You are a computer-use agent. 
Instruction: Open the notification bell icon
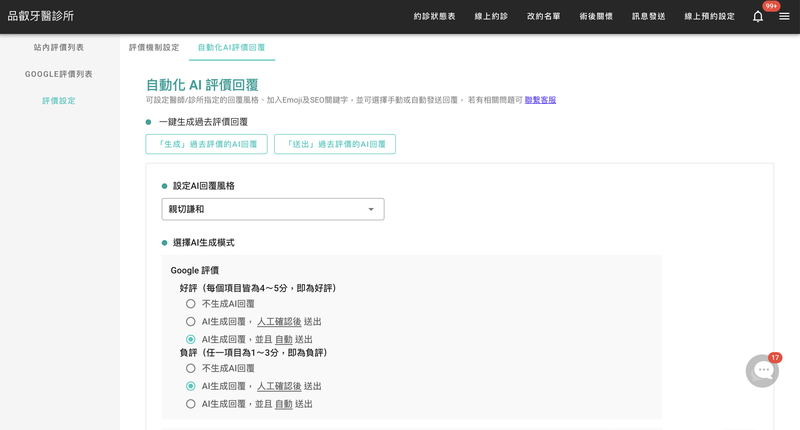(758, 16)
